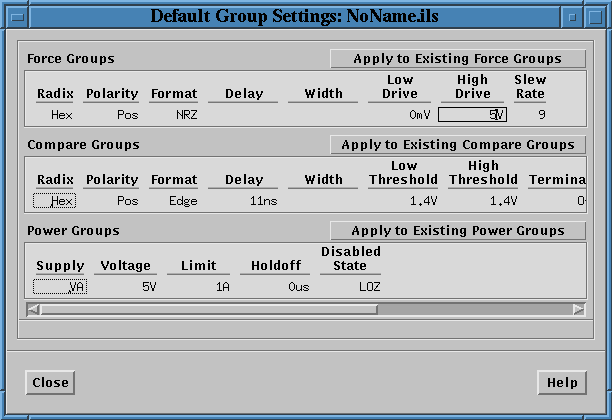Select Power Groups Holdoff 0us value
This screenshot has height=420, width=612.
point(299,287)
